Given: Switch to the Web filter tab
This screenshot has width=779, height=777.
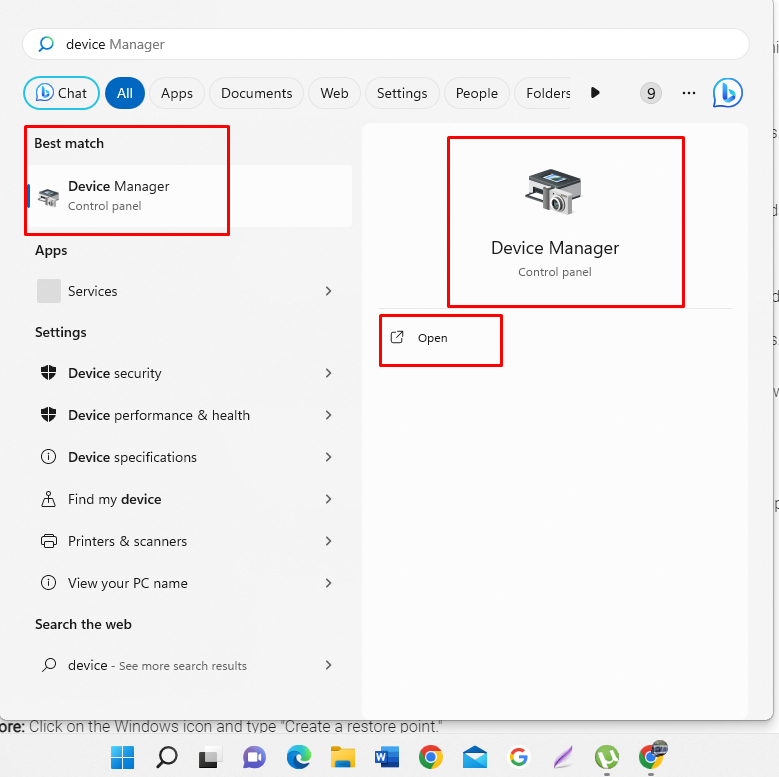Looking at the screenshot, I should coord(334,93).
